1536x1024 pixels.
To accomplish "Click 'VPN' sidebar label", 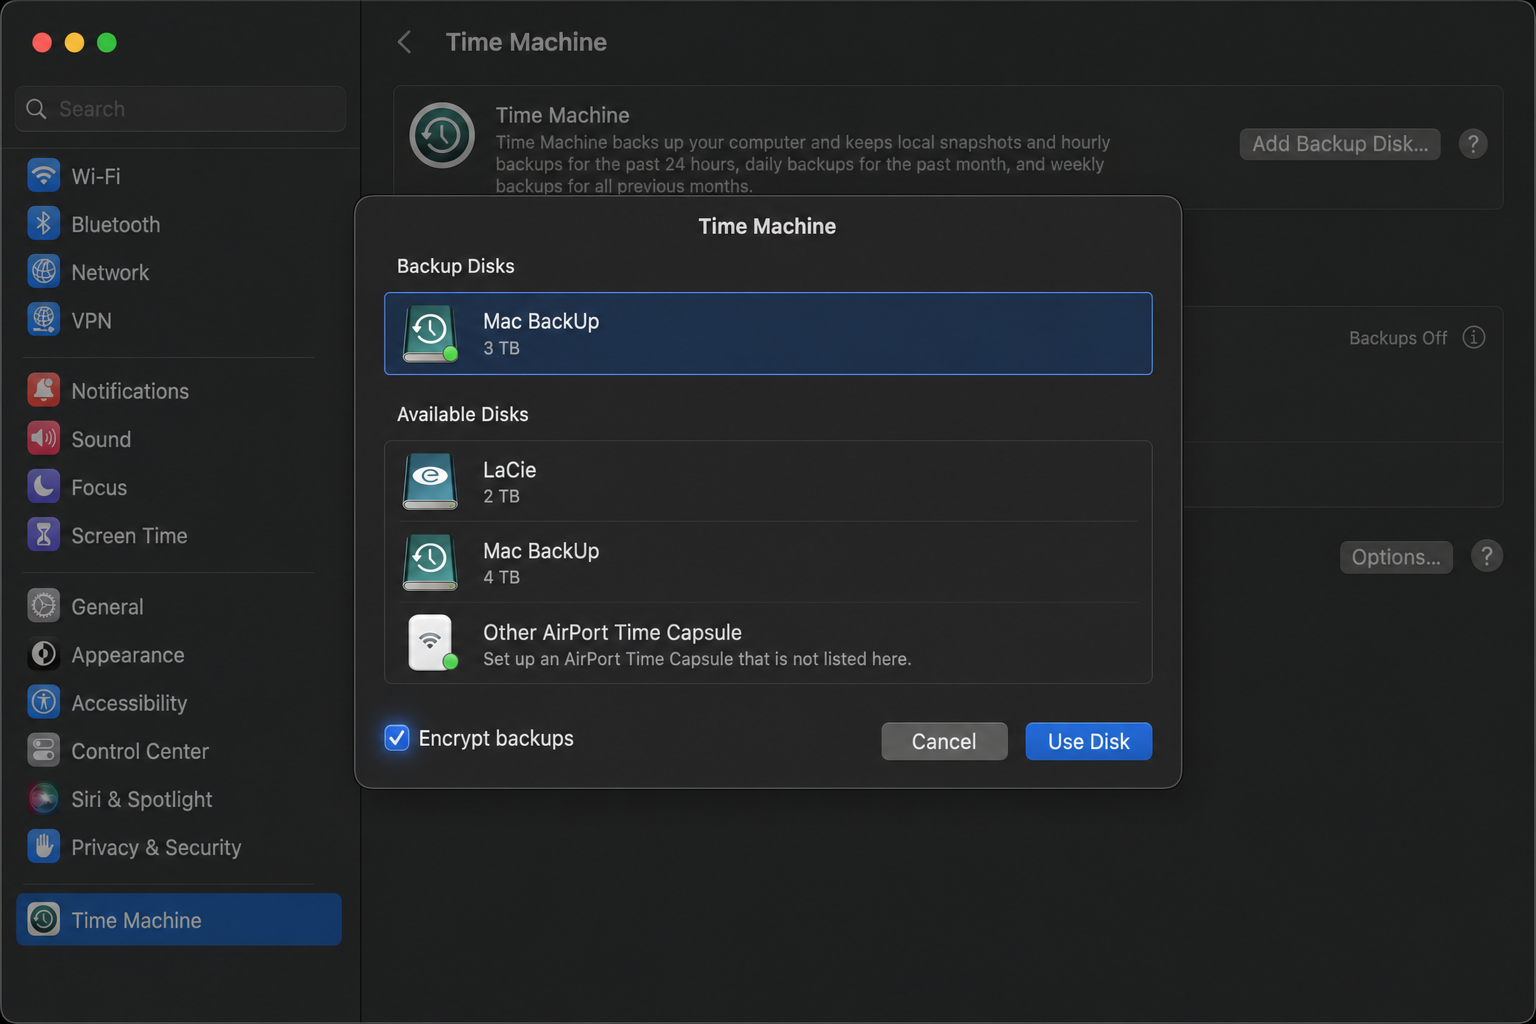I will (91, 321).
